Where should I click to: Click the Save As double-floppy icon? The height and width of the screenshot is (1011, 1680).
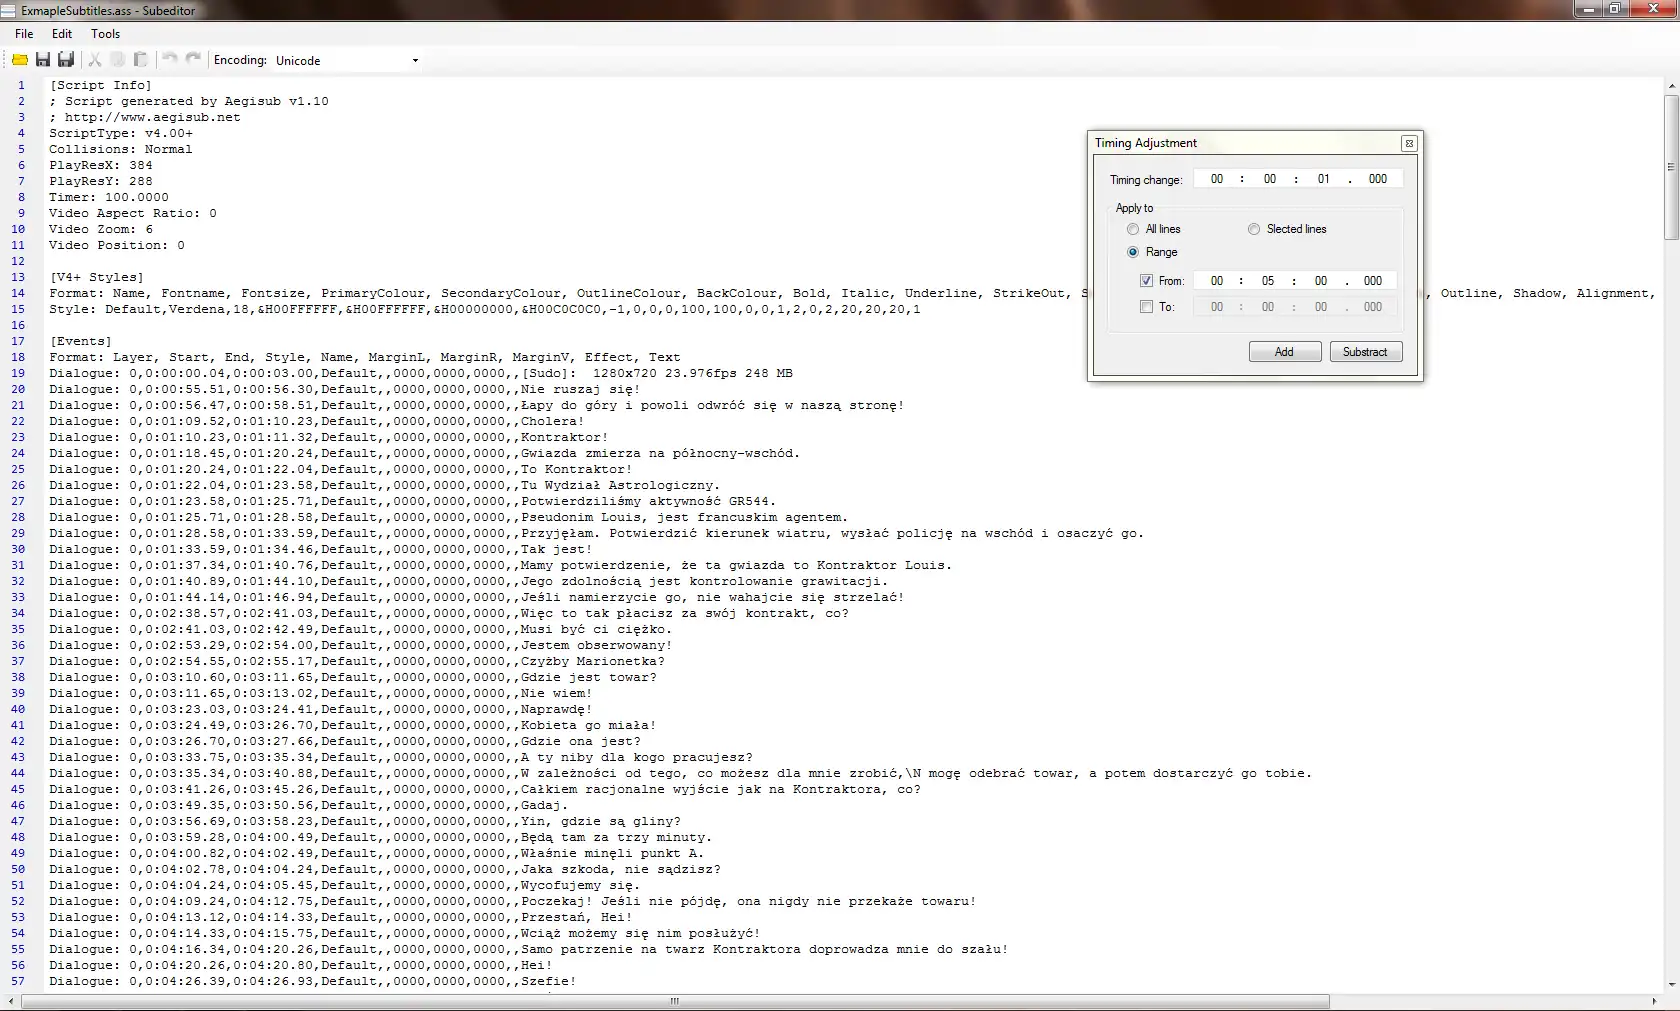[x=66, y=60]
